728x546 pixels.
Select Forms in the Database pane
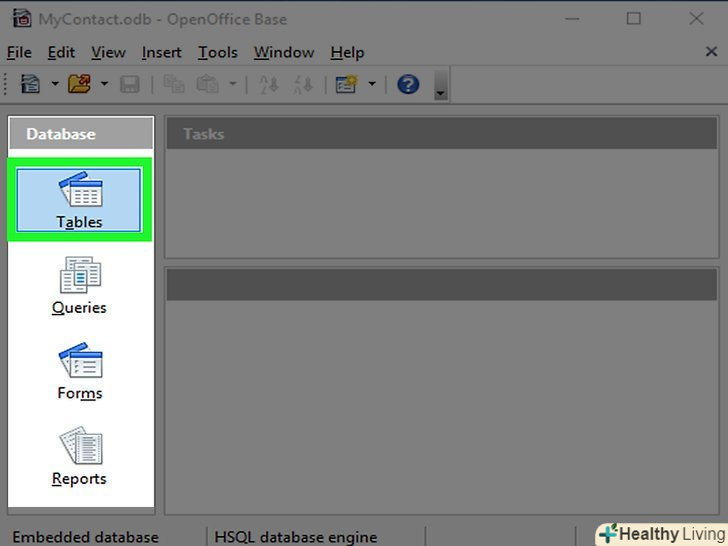[80, 371]
